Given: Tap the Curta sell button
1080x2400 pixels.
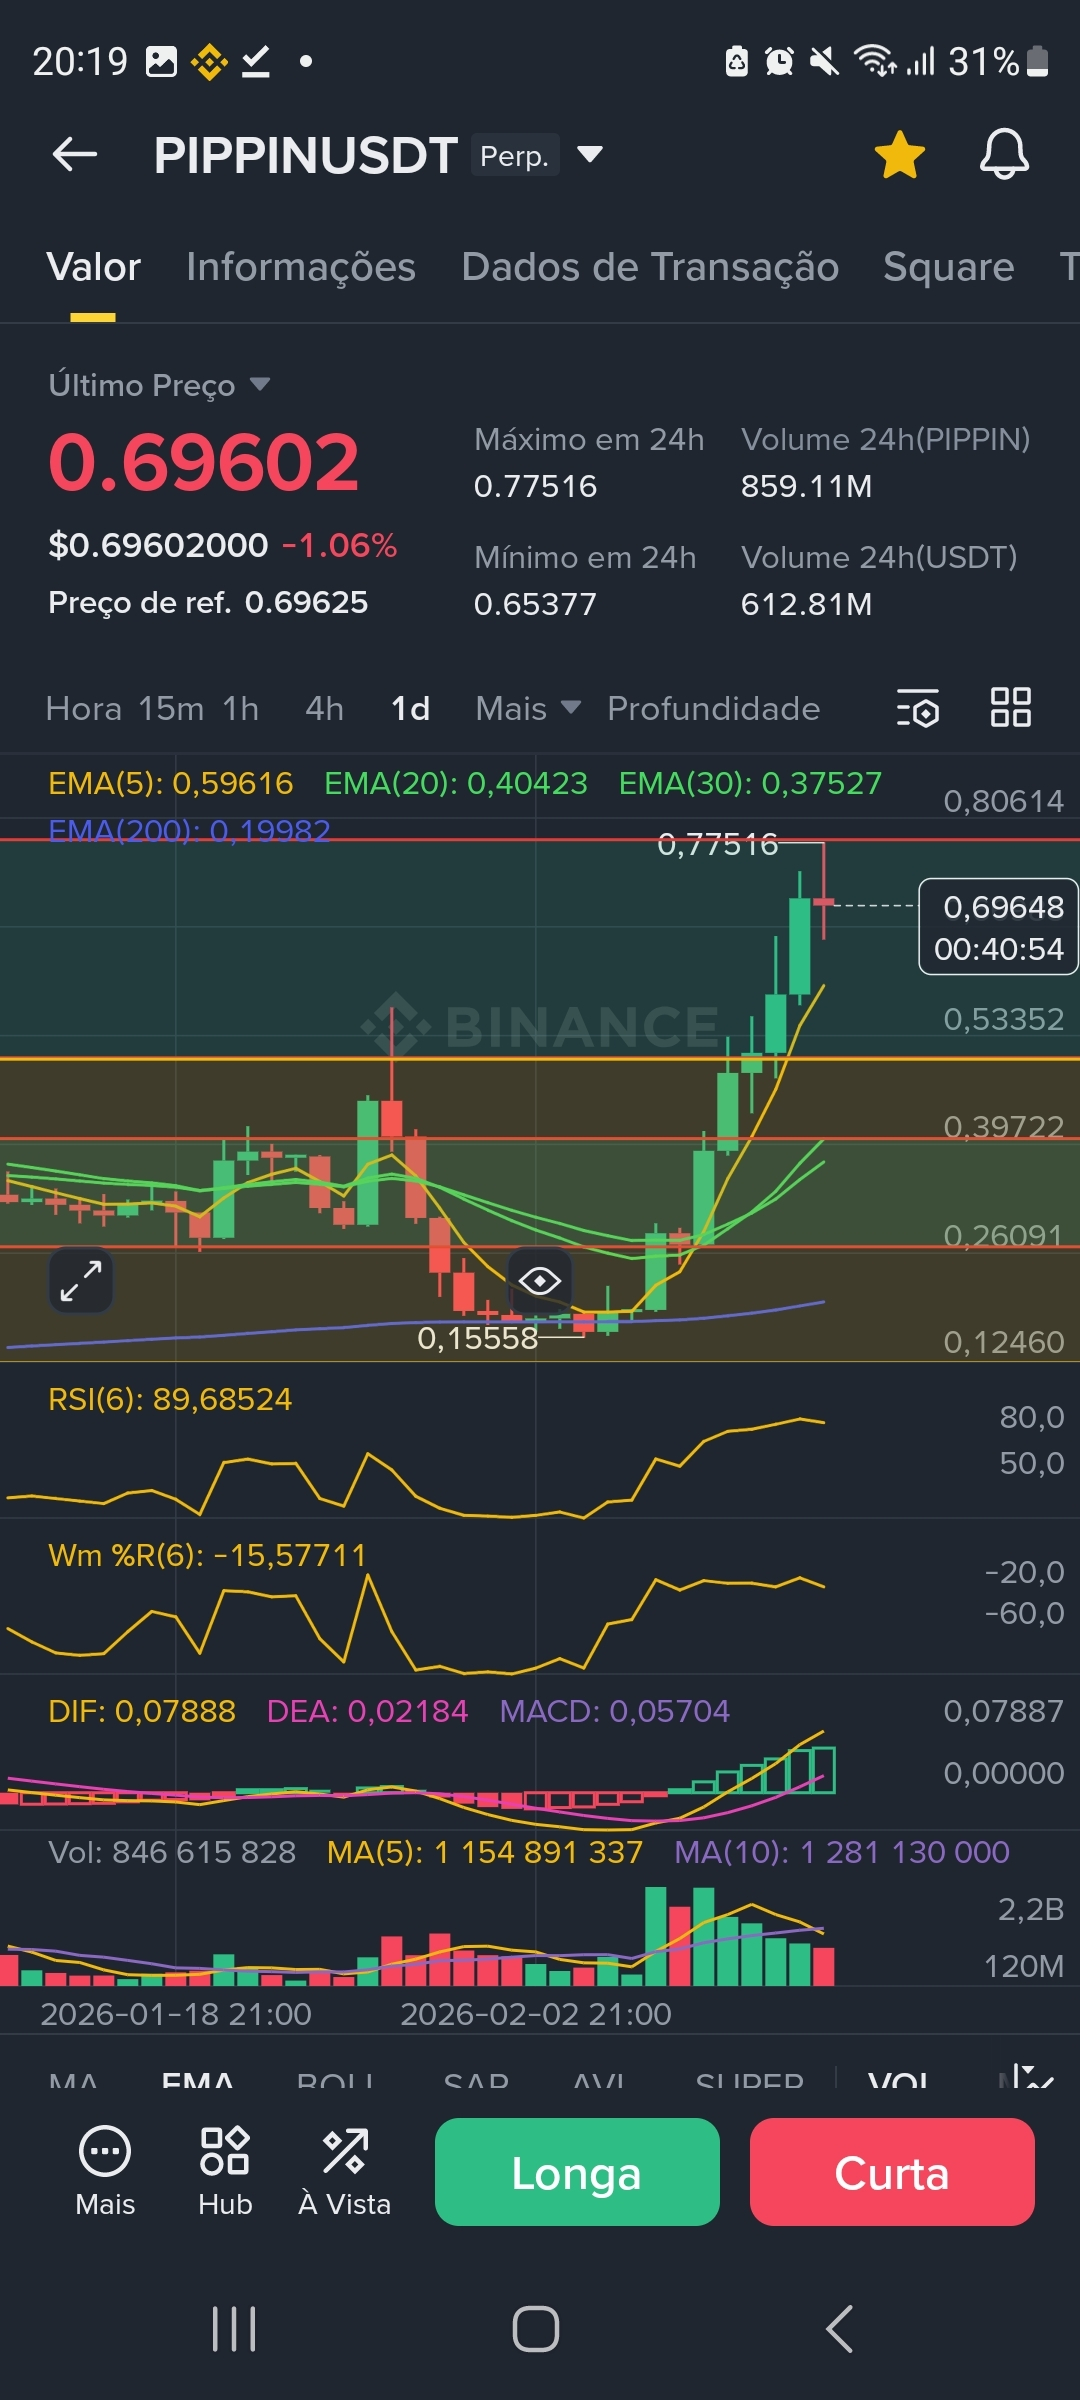Looking at the screenshot, I should click(x=892, y=2172).
